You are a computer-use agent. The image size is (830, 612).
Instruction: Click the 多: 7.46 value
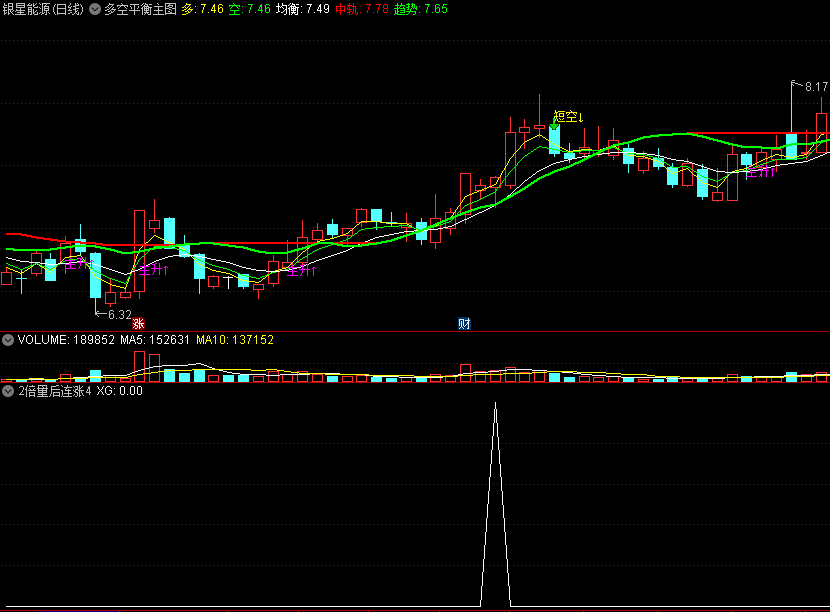pos(203,9)
